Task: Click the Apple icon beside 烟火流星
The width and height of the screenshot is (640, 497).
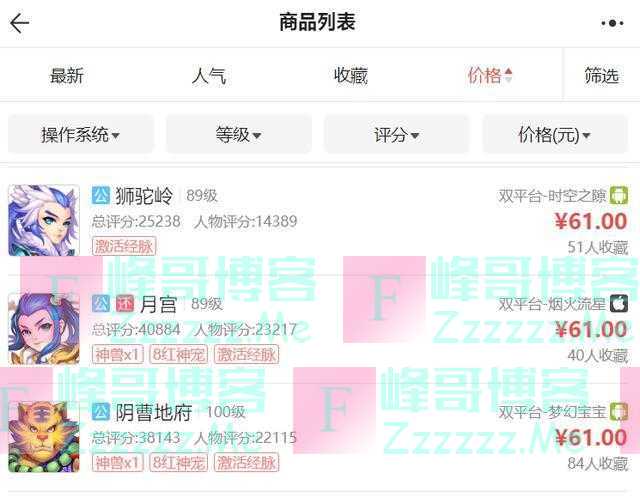Action: pyautogui.click(x=619, y=304)
